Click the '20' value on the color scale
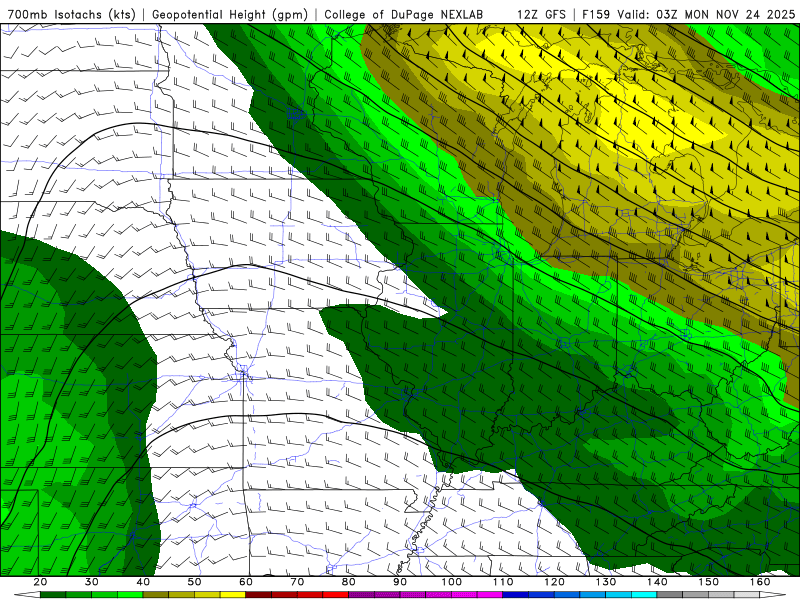This screenshot has height=600, width=800. click(40, 582)
